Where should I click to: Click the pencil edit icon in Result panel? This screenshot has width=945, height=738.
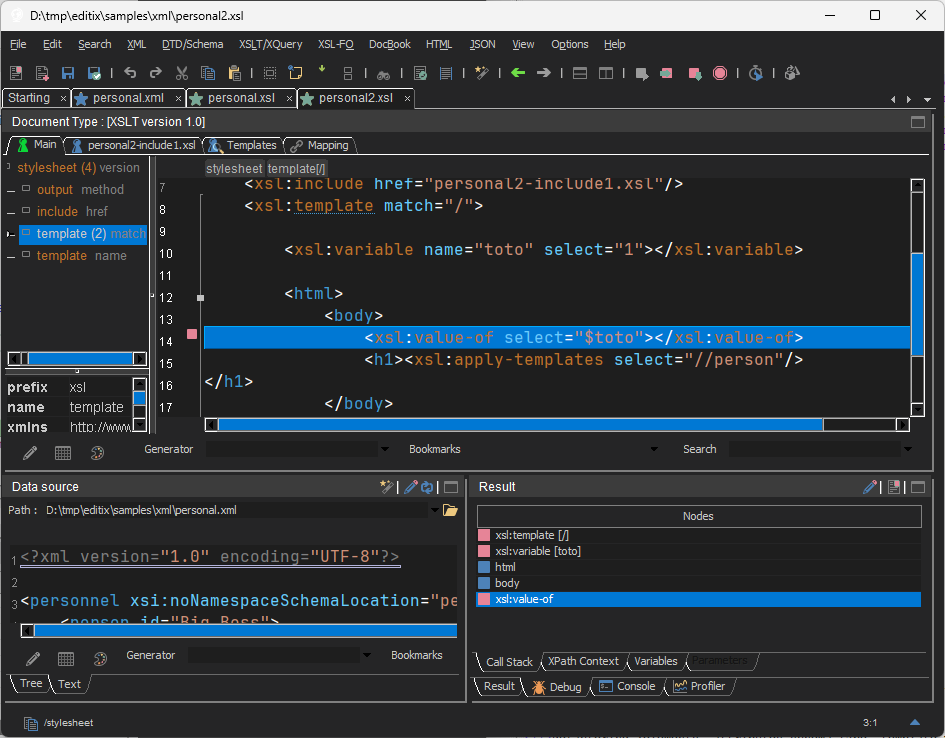pyautogui.click(x=870, y=487)
